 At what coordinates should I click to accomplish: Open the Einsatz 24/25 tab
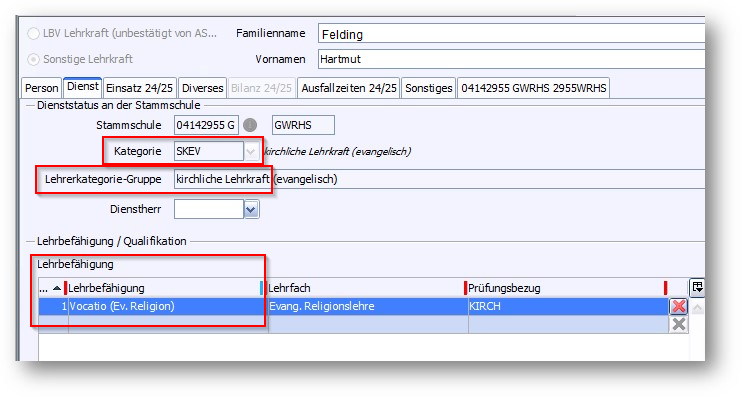140,88
